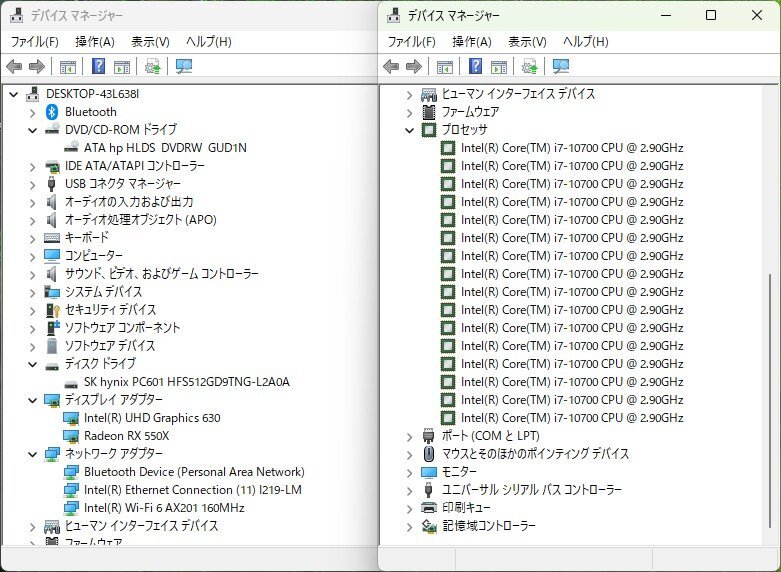Click Update driver icon in left window toolbar
Viewport: 781px width, 572px height.
(x=152, y=66)
